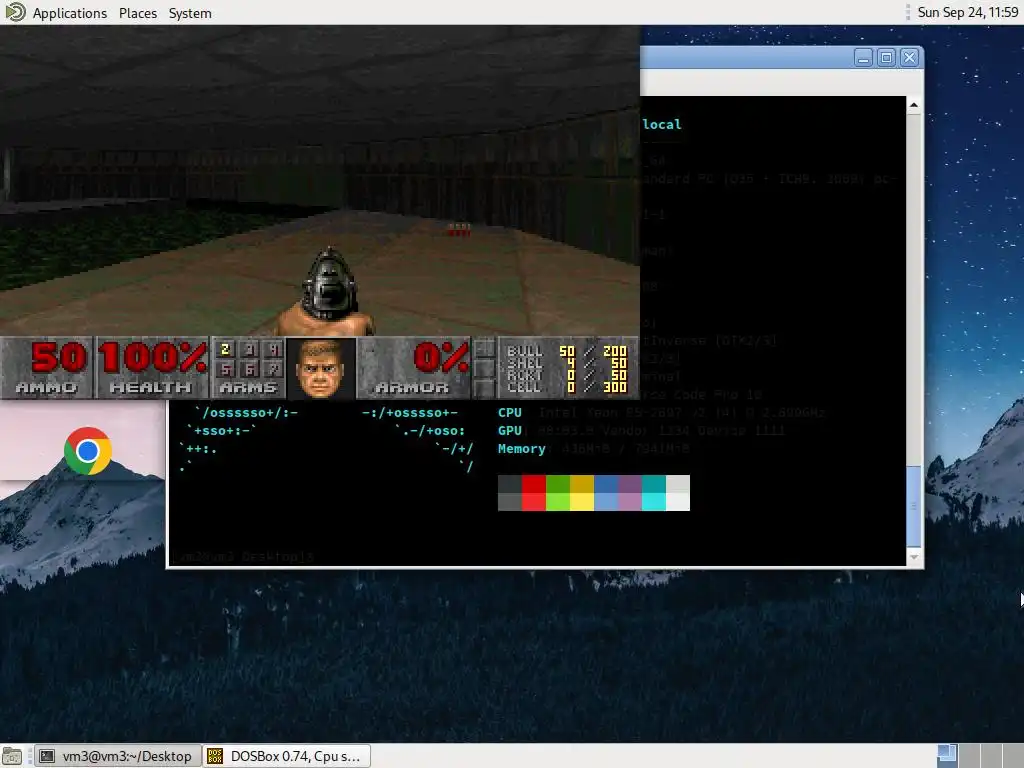The height and width of the screenshot is (768, 1024).
Task: Open the Applications menu
Action: pyautogui.click(x=69, y=13)
